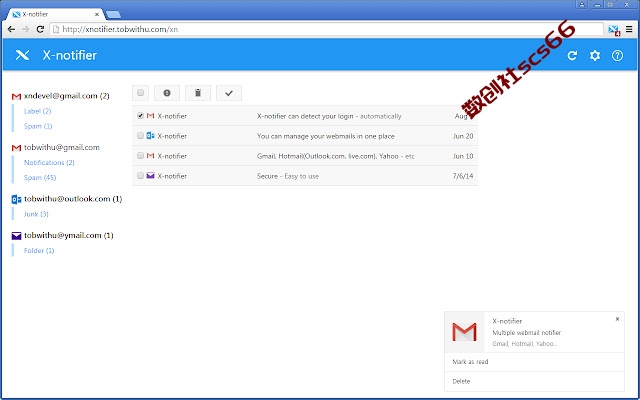This screenshot has width=640, height=400.
Task: Go back with browser back arrow
Action: point(11,29)
